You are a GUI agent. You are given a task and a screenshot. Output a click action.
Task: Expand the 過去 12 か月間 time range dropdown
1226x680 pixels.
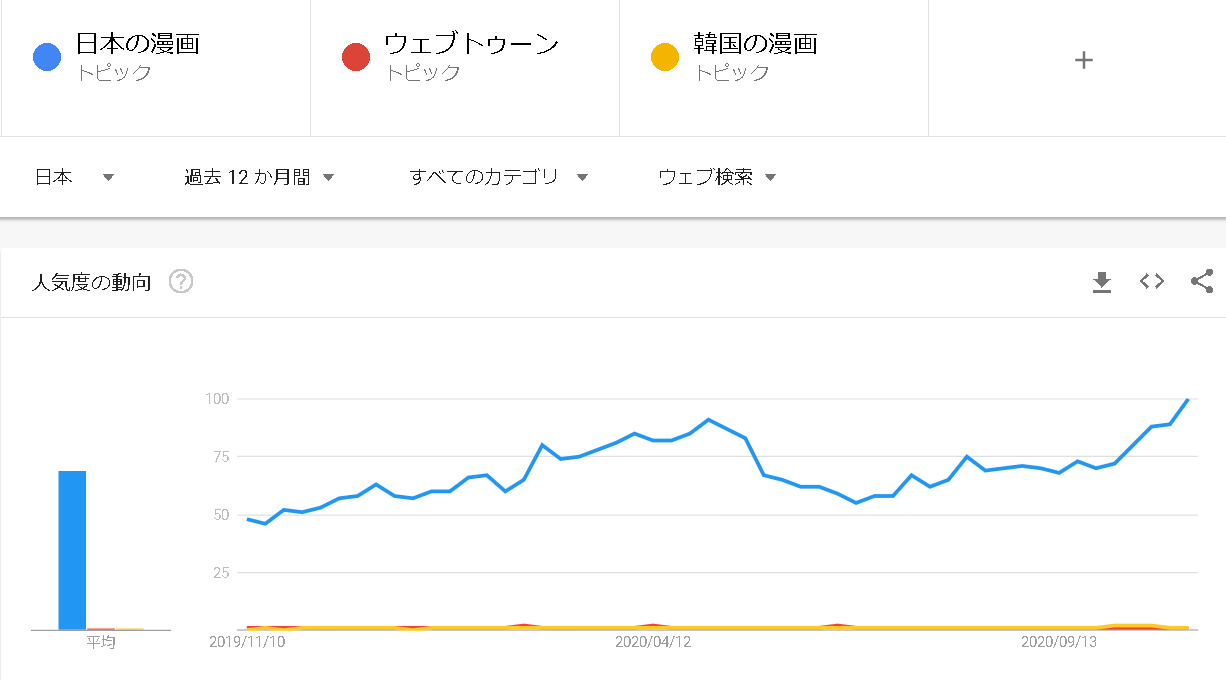(259, 177)
